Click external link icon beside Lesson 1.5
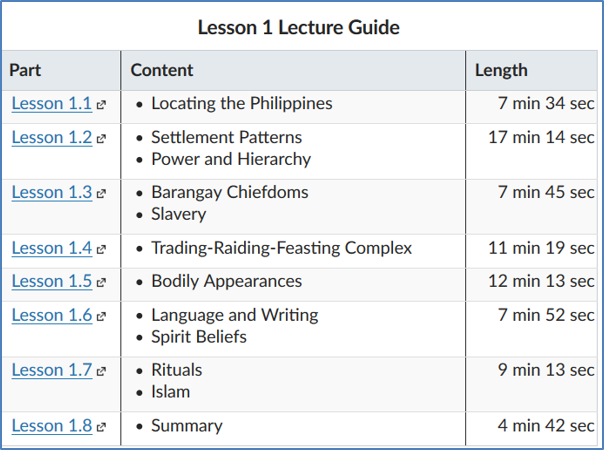The height and width of the screenshot is (450, 604). [102, 282]
